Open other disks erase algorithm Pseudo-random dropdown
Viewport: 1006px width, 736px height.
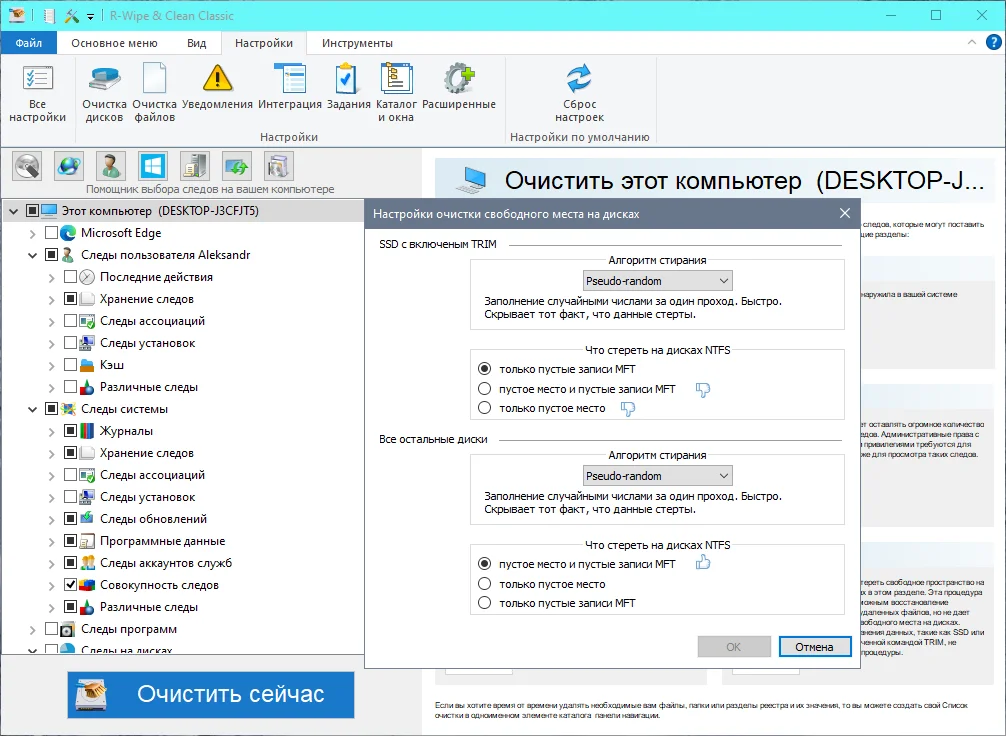tap(658, 476)
